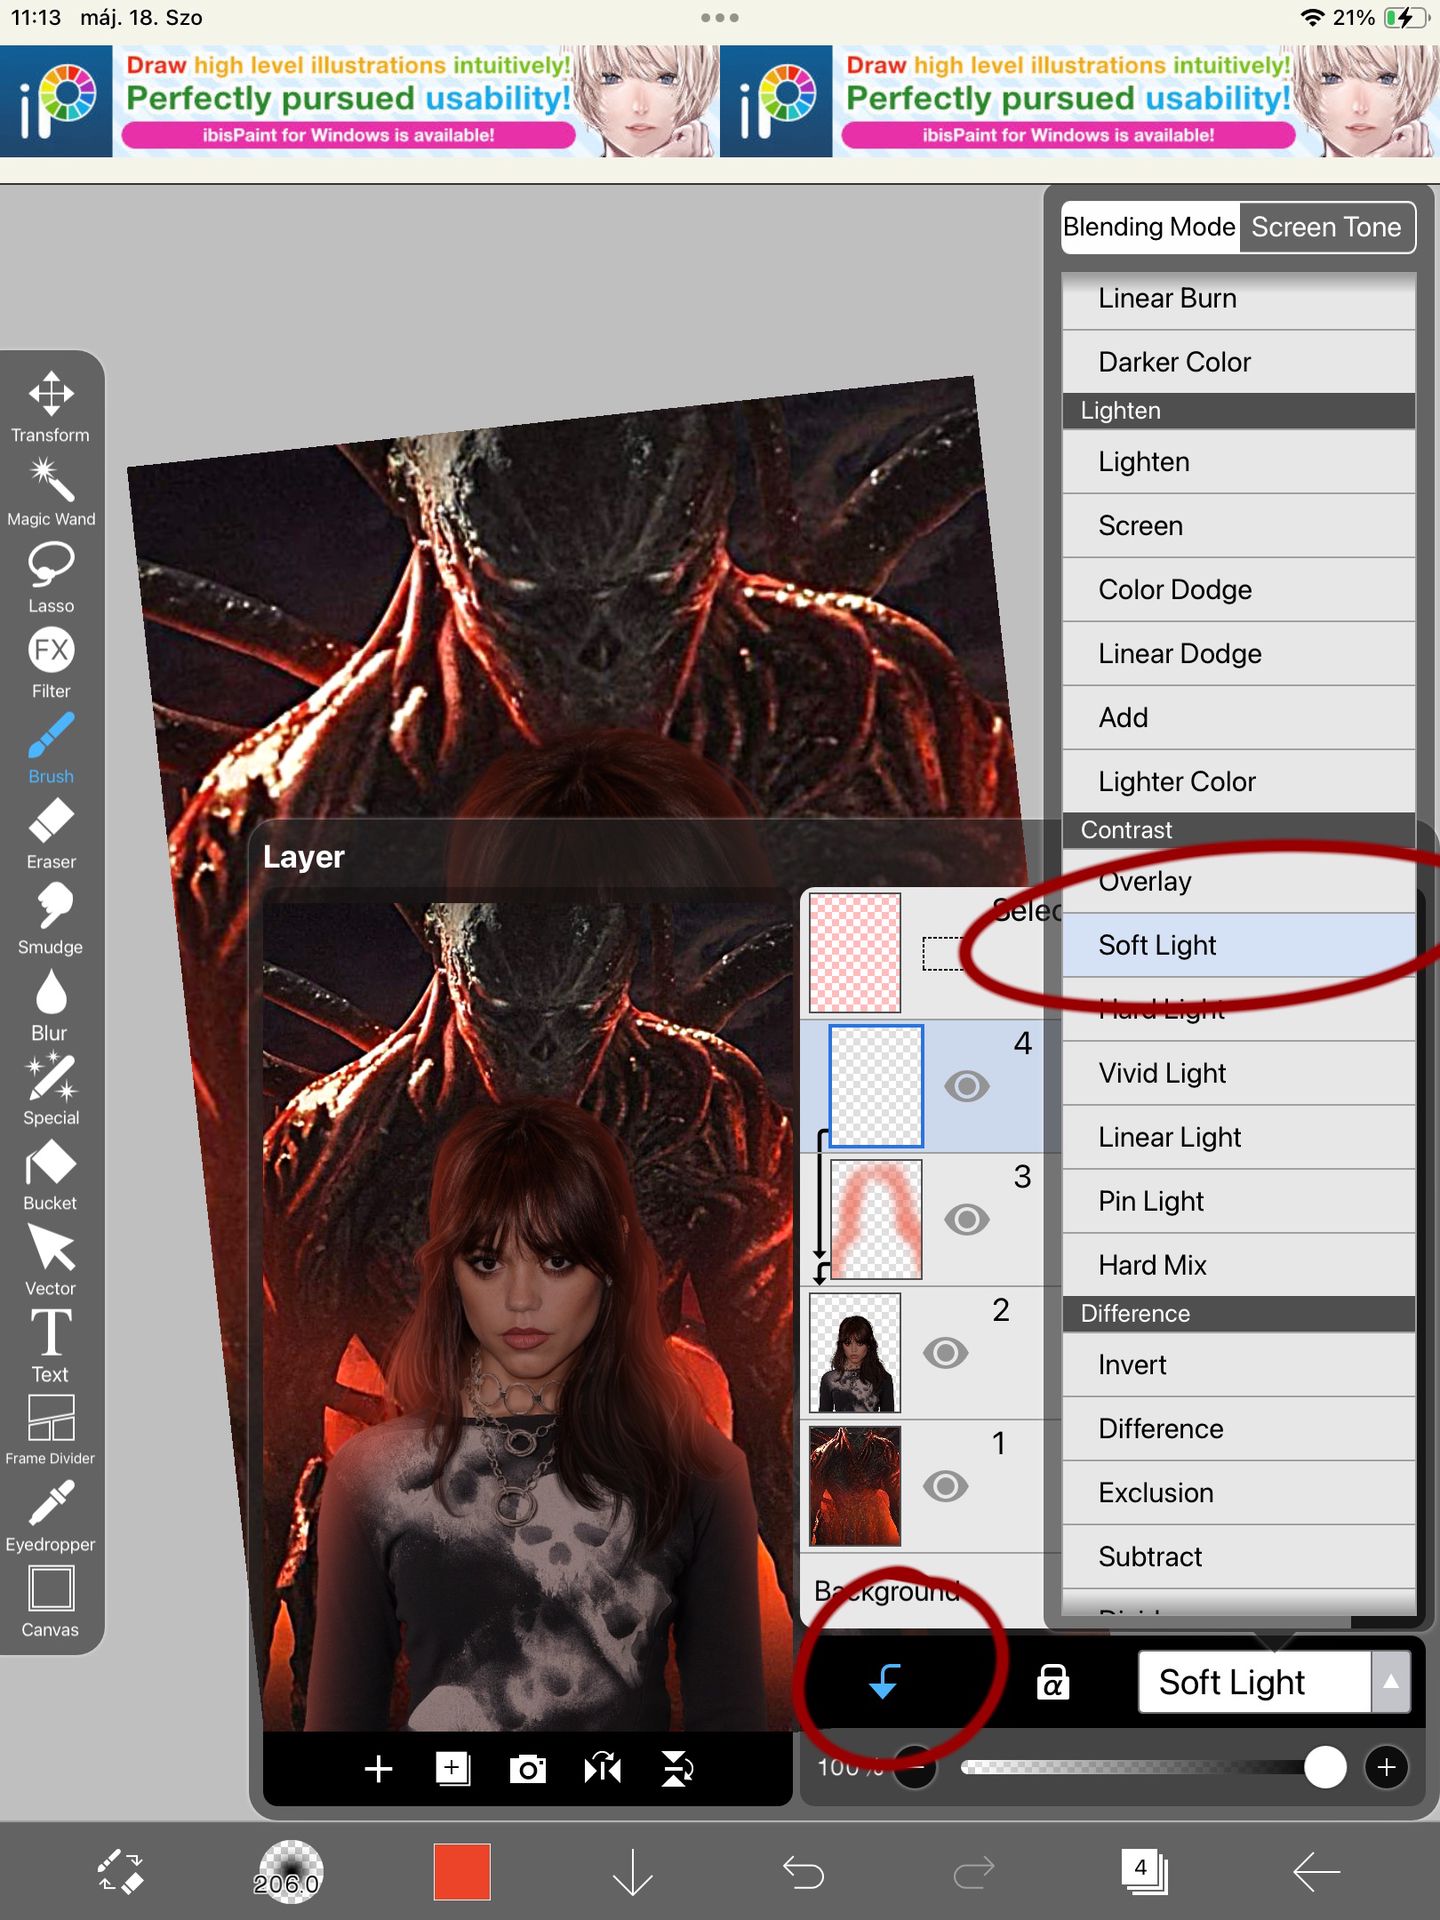Select the Magic Wand tool
Viewport: 1440px width, 1920px height.
coord(51,491)
